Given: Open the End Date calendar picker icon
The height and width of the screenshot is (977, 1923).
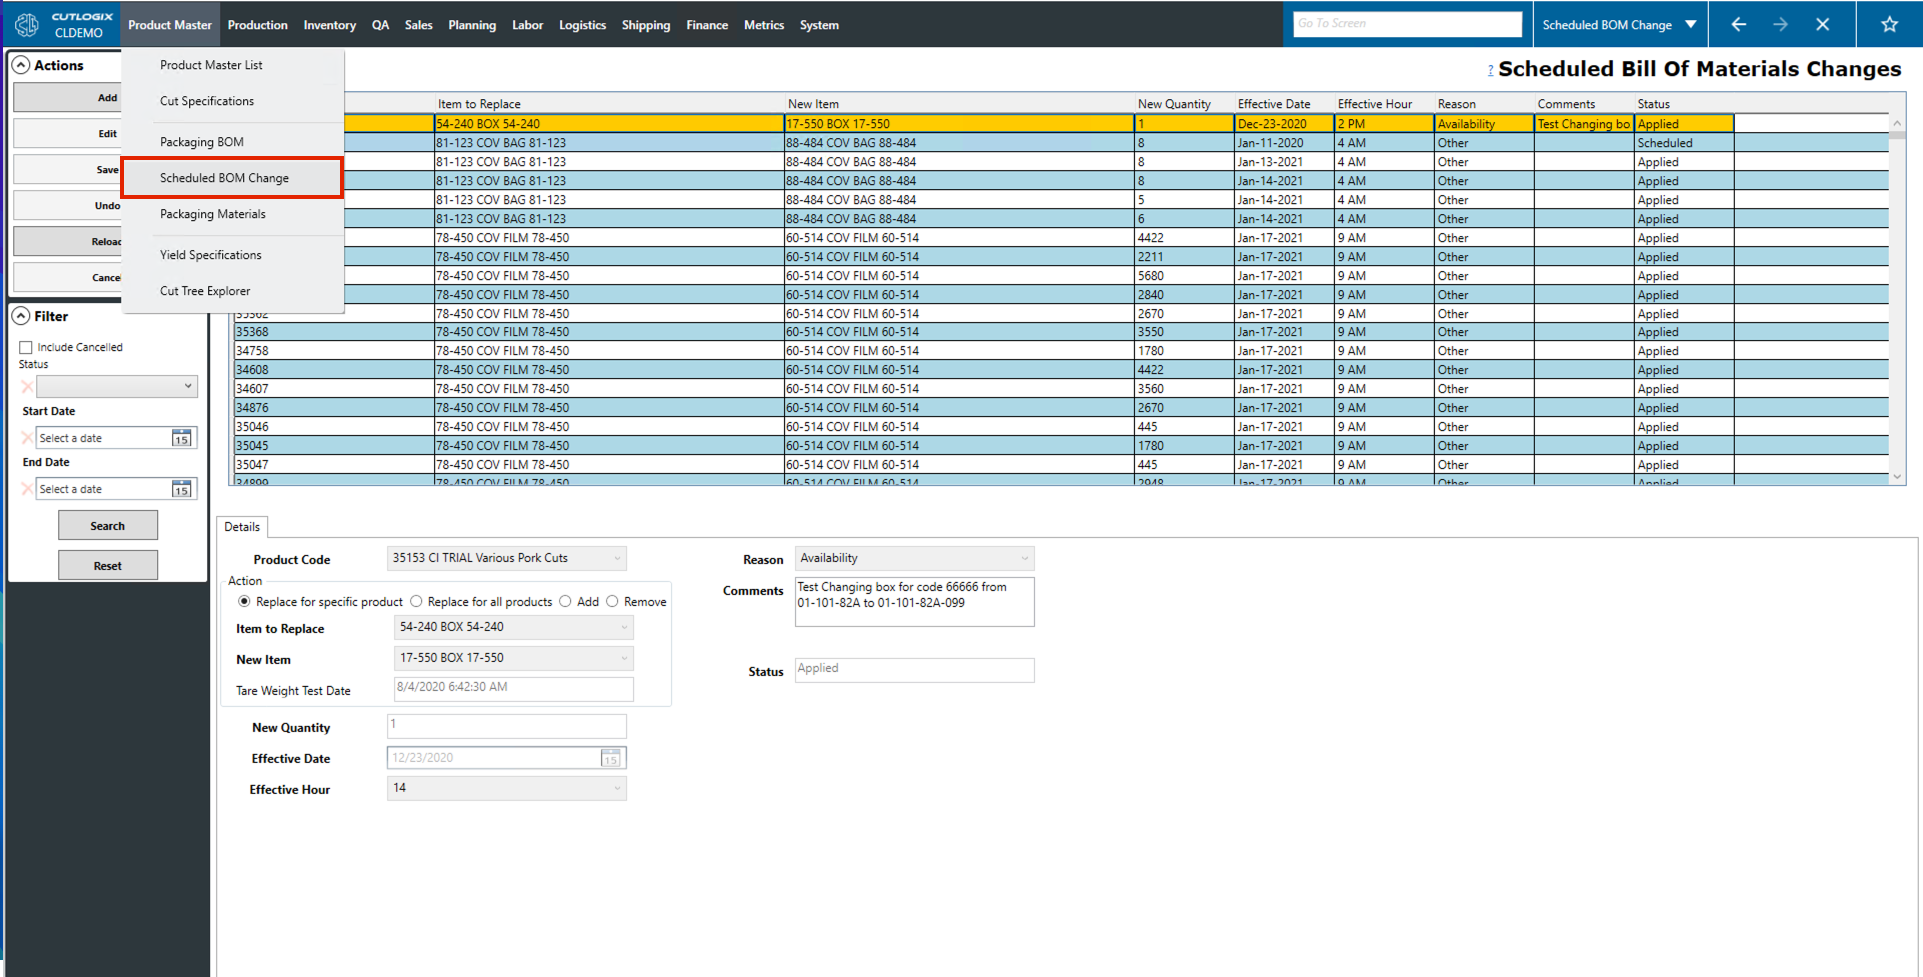Looking at the screenshot, I should (181, 489).
